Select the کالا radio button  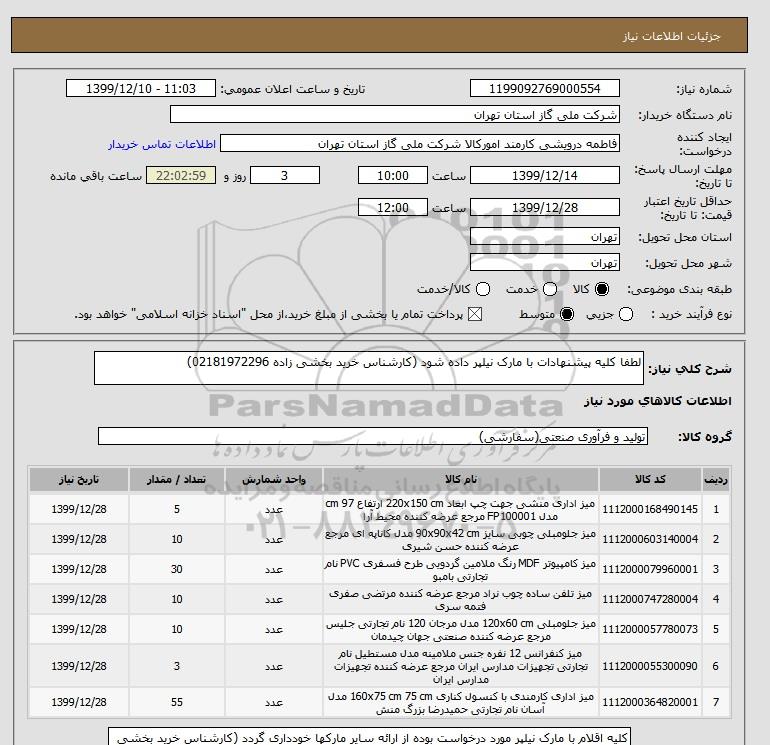click(x=602, y=289)
